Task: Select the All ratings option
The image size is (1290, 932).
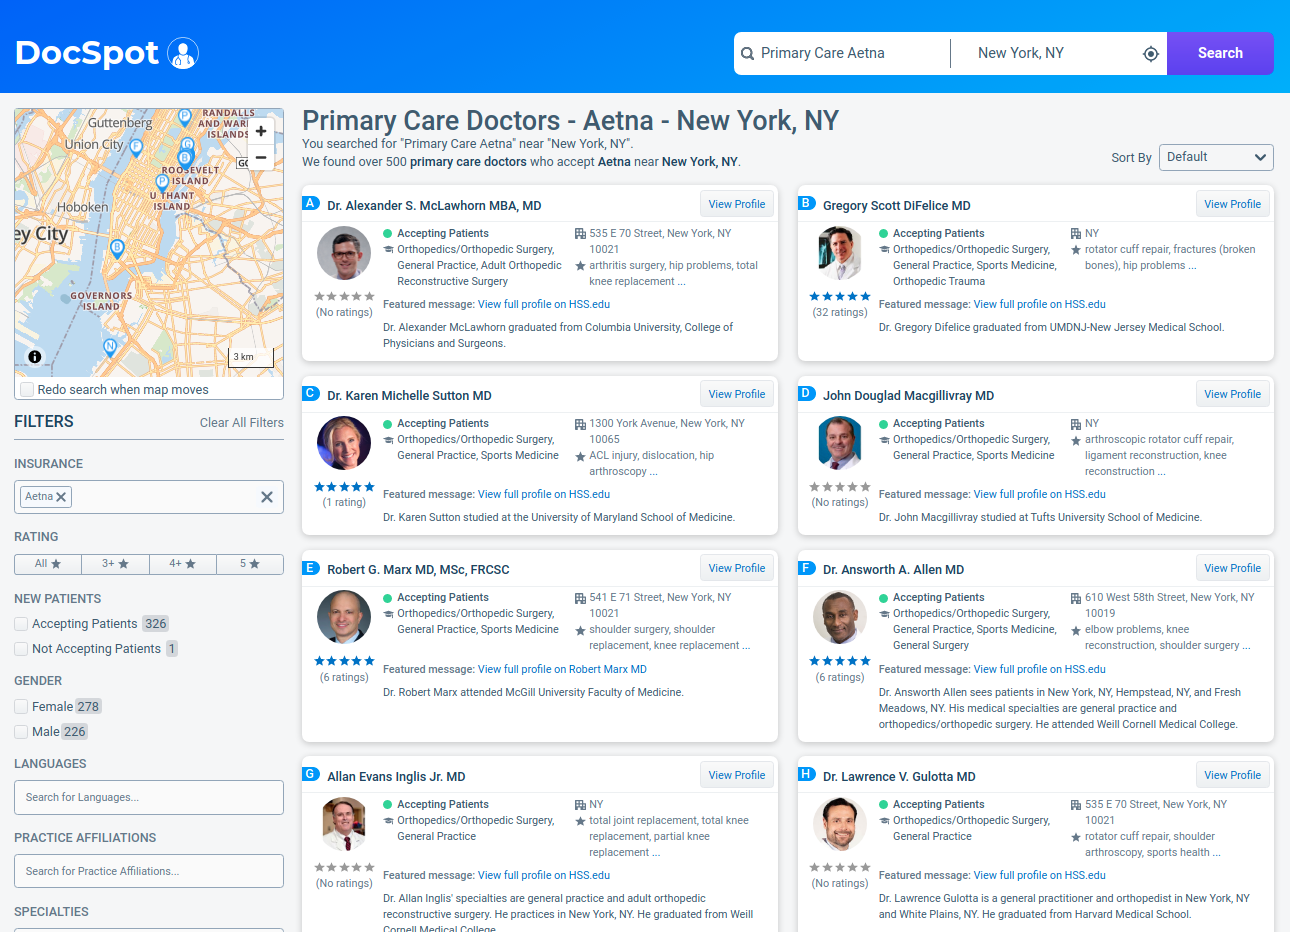Action: (48, 564)
